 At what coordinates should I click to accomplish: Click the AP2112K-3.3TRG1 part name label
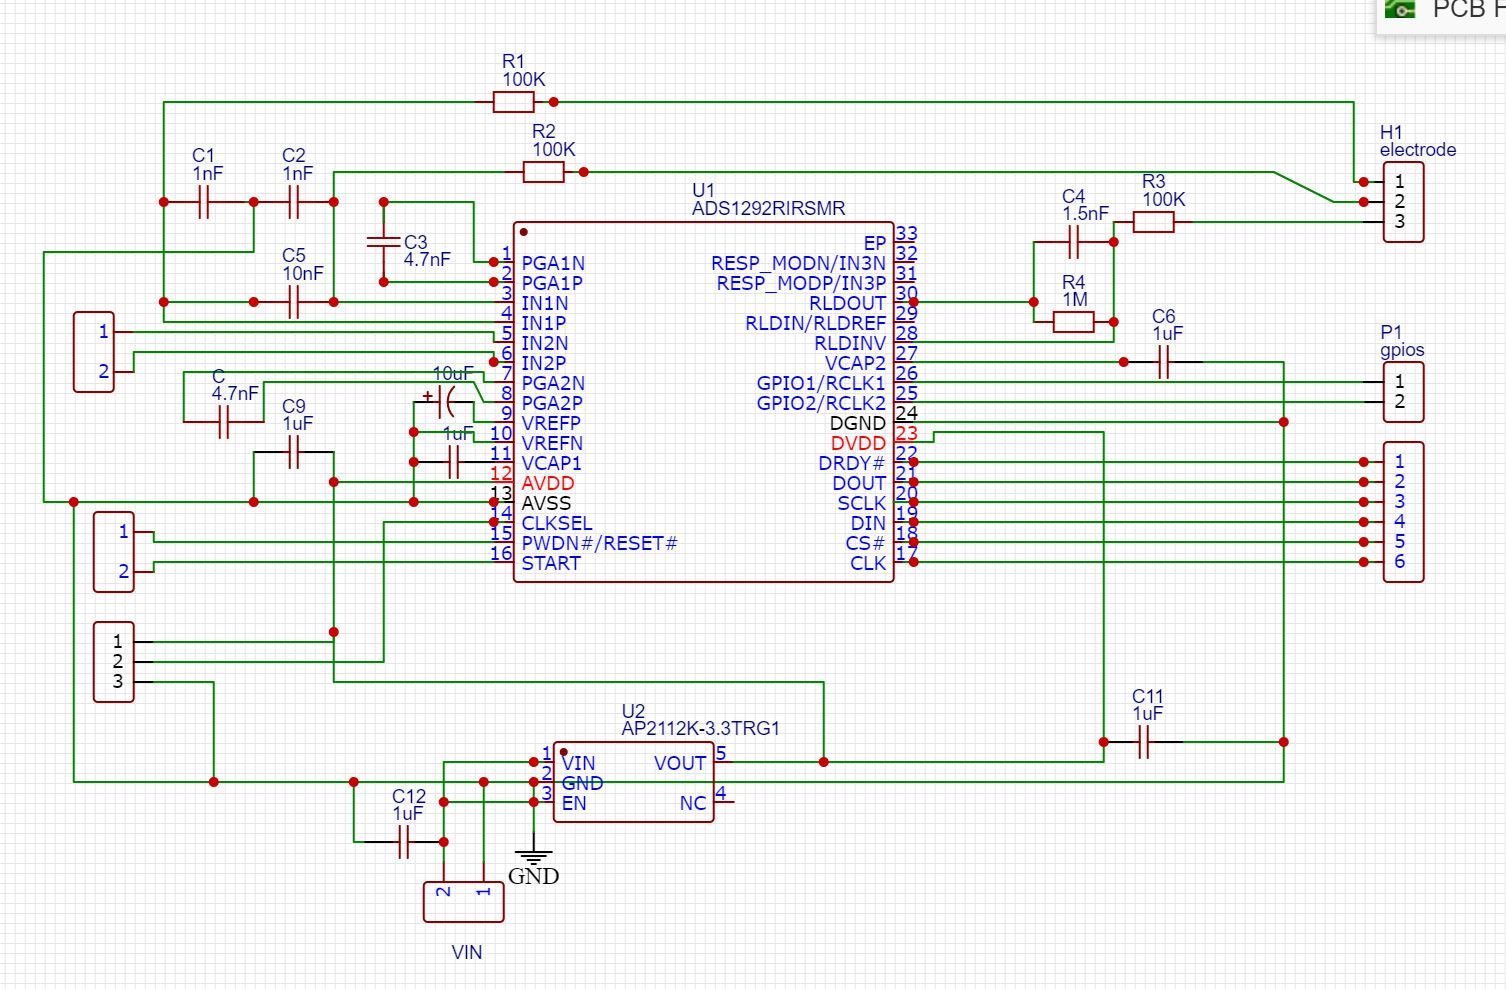coord(700,728)
